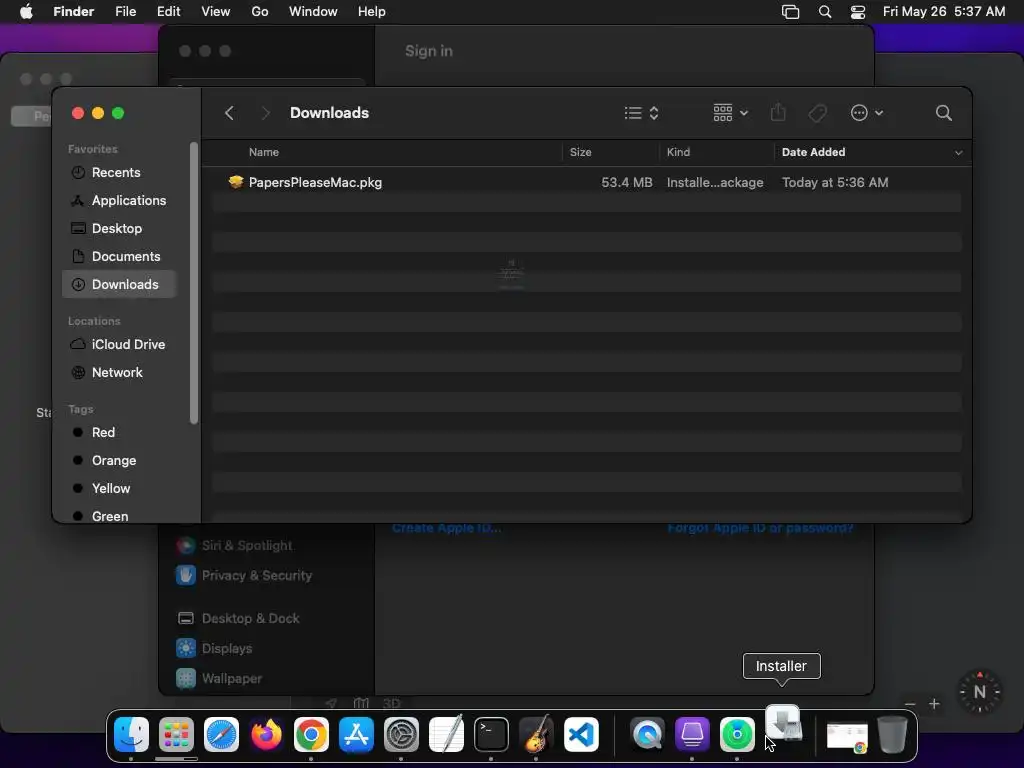This screenshot has width=1024, height=768.
Task: Open the Apple menu
Action: click(x=26, y=12)
